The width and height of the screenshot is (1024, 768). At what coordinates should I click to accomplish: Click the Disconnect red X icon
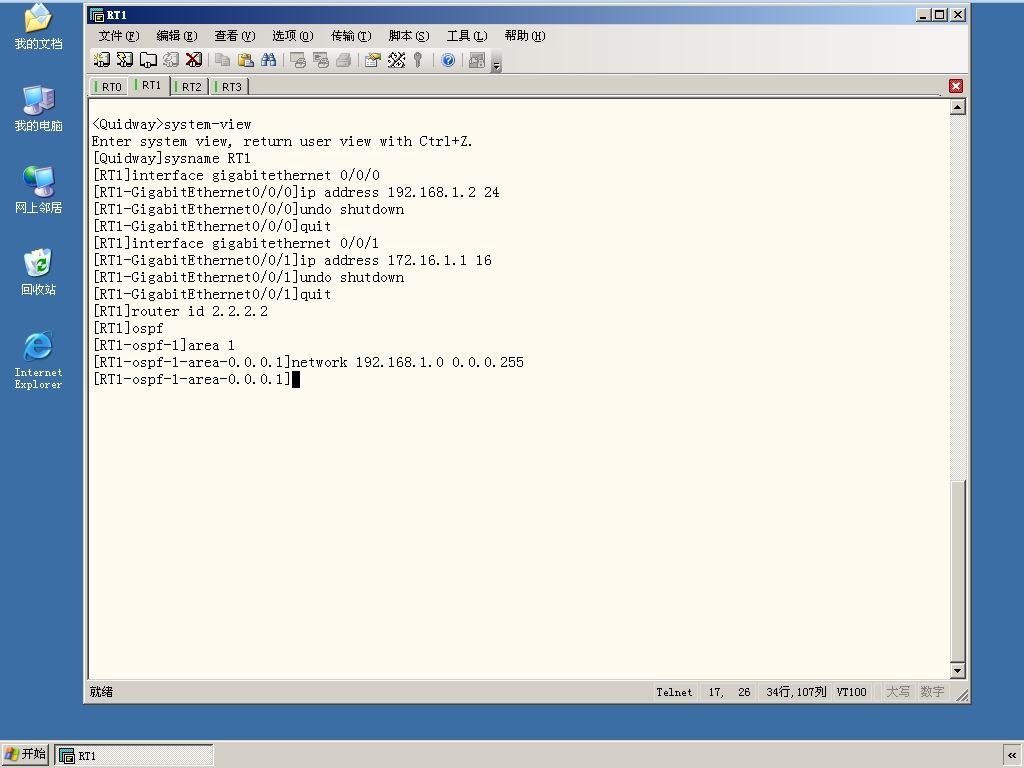click(x=194, y=60)
